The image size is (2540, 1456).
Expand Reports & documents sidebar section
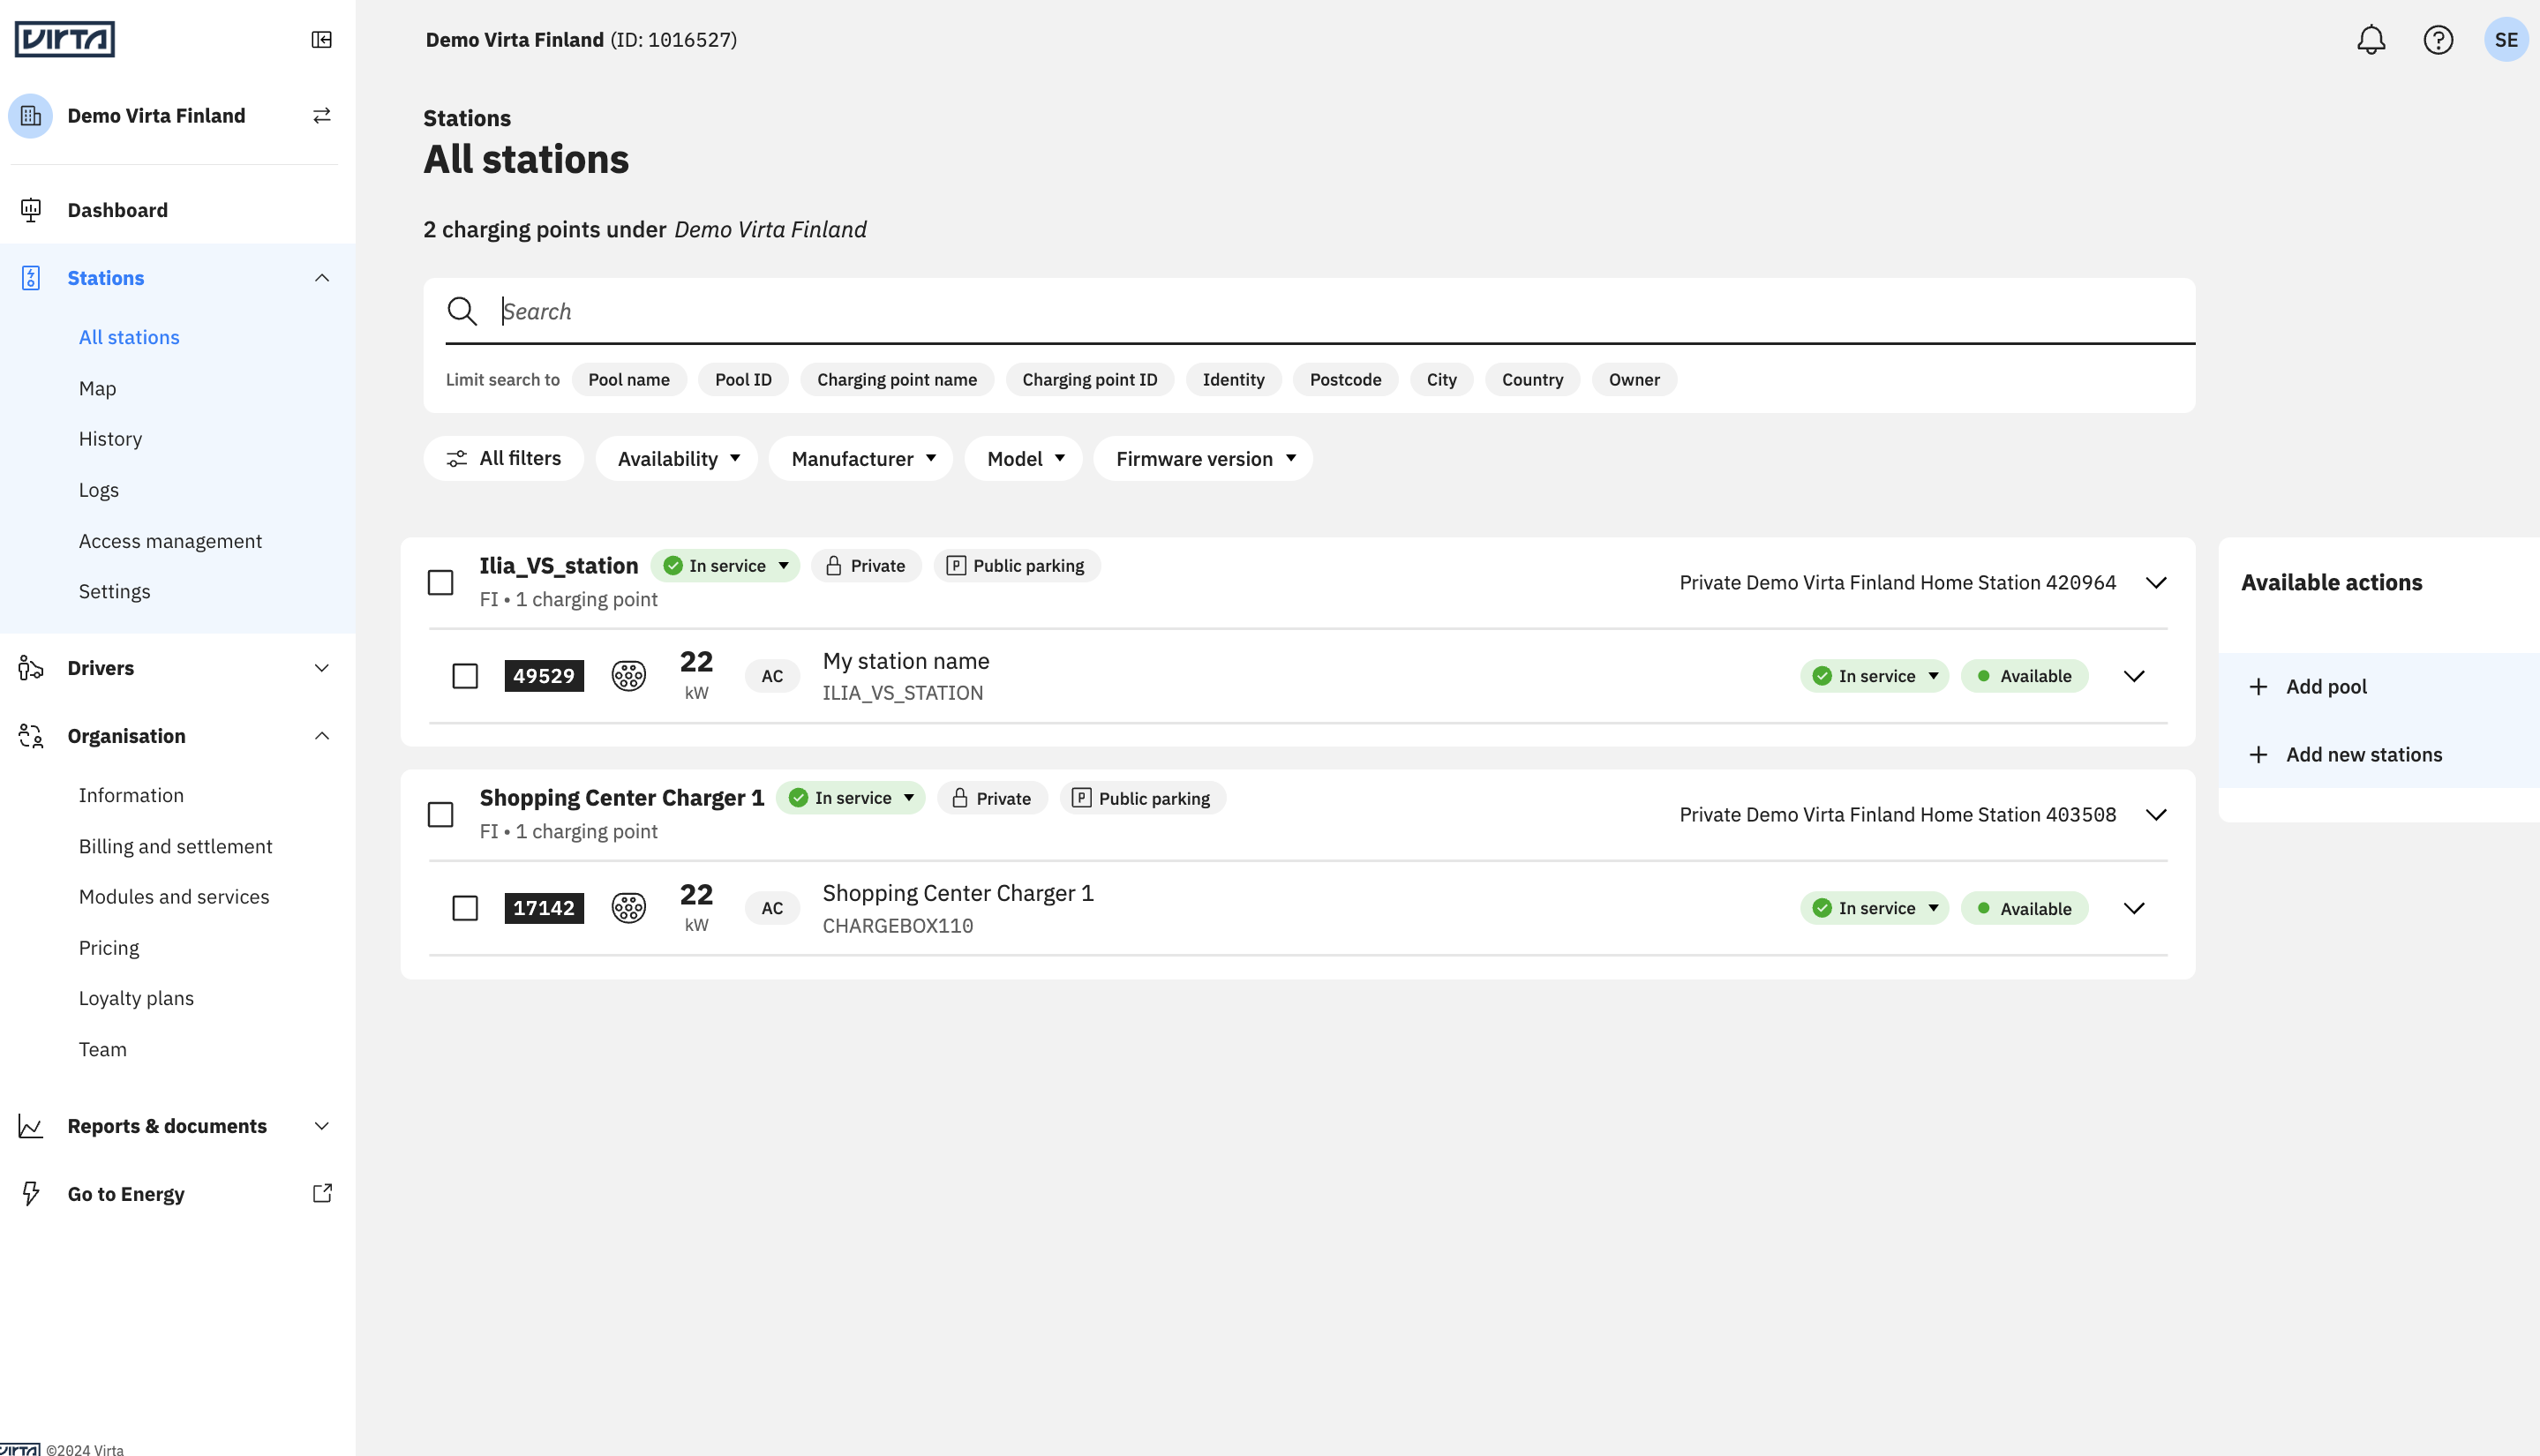point(322,1126)
